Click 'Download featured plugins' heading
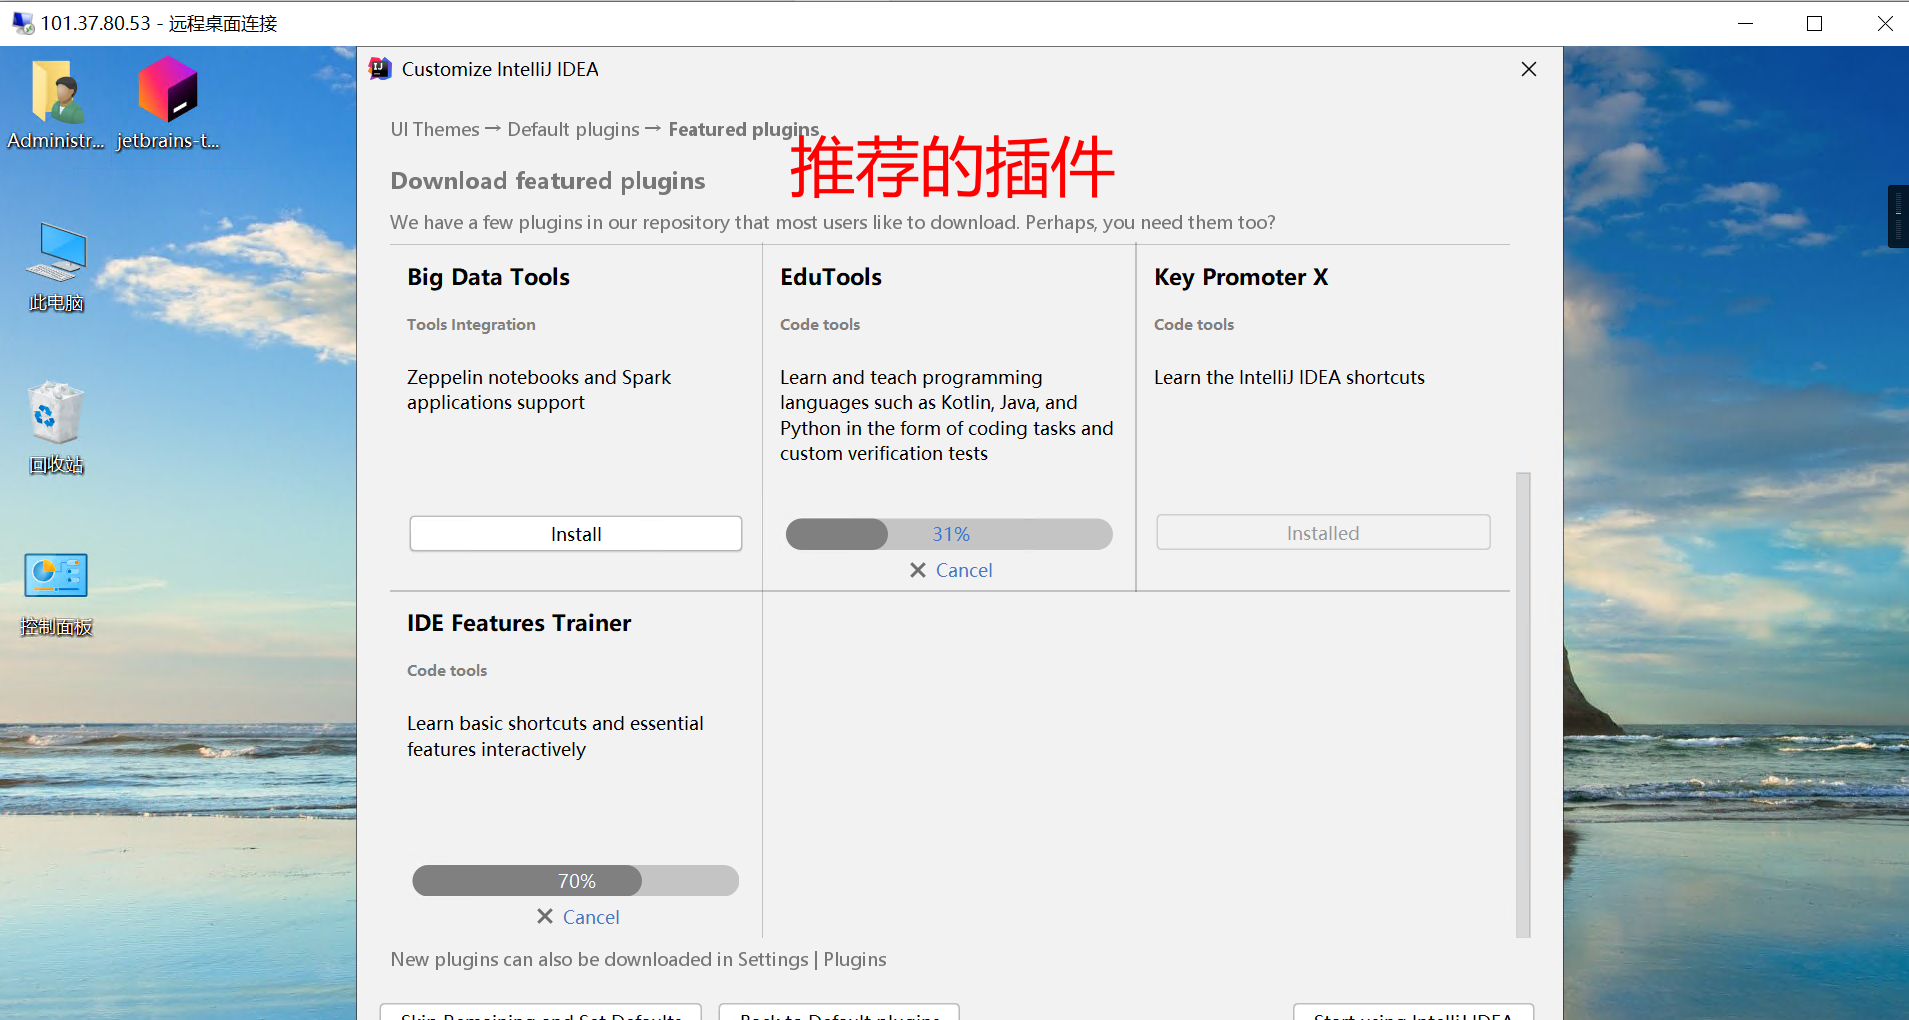The image size is (1909, 1020). pyautogui.click(x=548, y=181)
